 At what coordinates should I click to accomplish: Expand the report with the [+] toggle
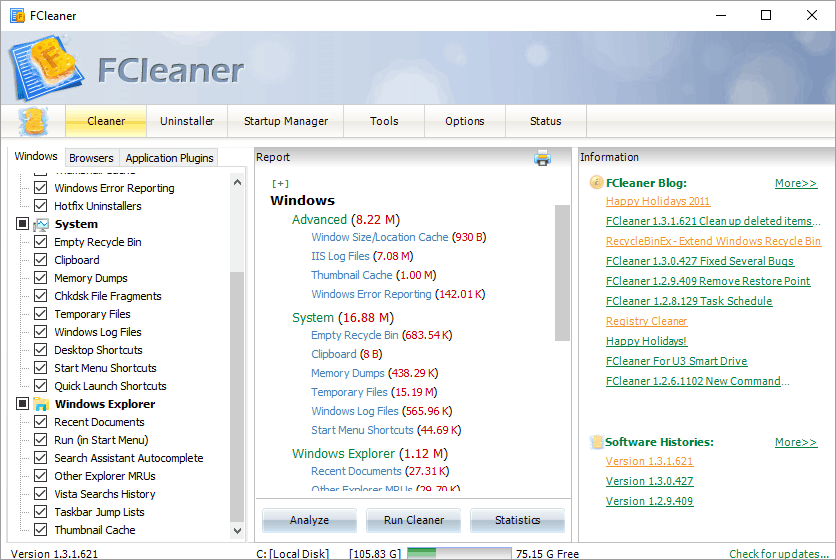tap(280, 183)
